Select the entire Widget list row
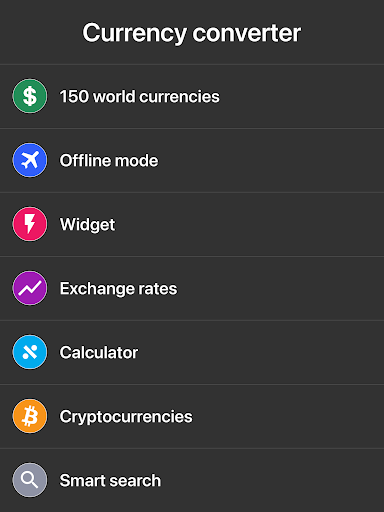 pyautogui.click(x=192, y=224)
